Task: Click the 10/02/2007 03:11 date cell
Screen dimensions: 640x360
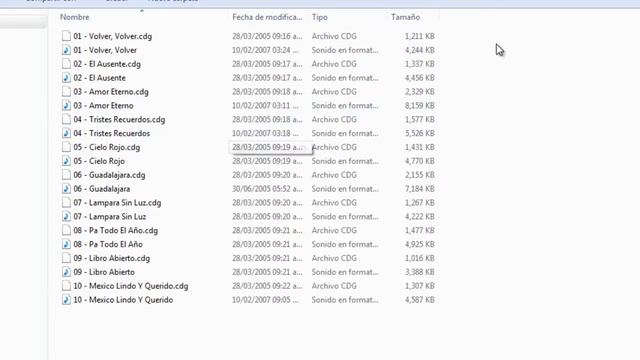Action: pos(265,106)
